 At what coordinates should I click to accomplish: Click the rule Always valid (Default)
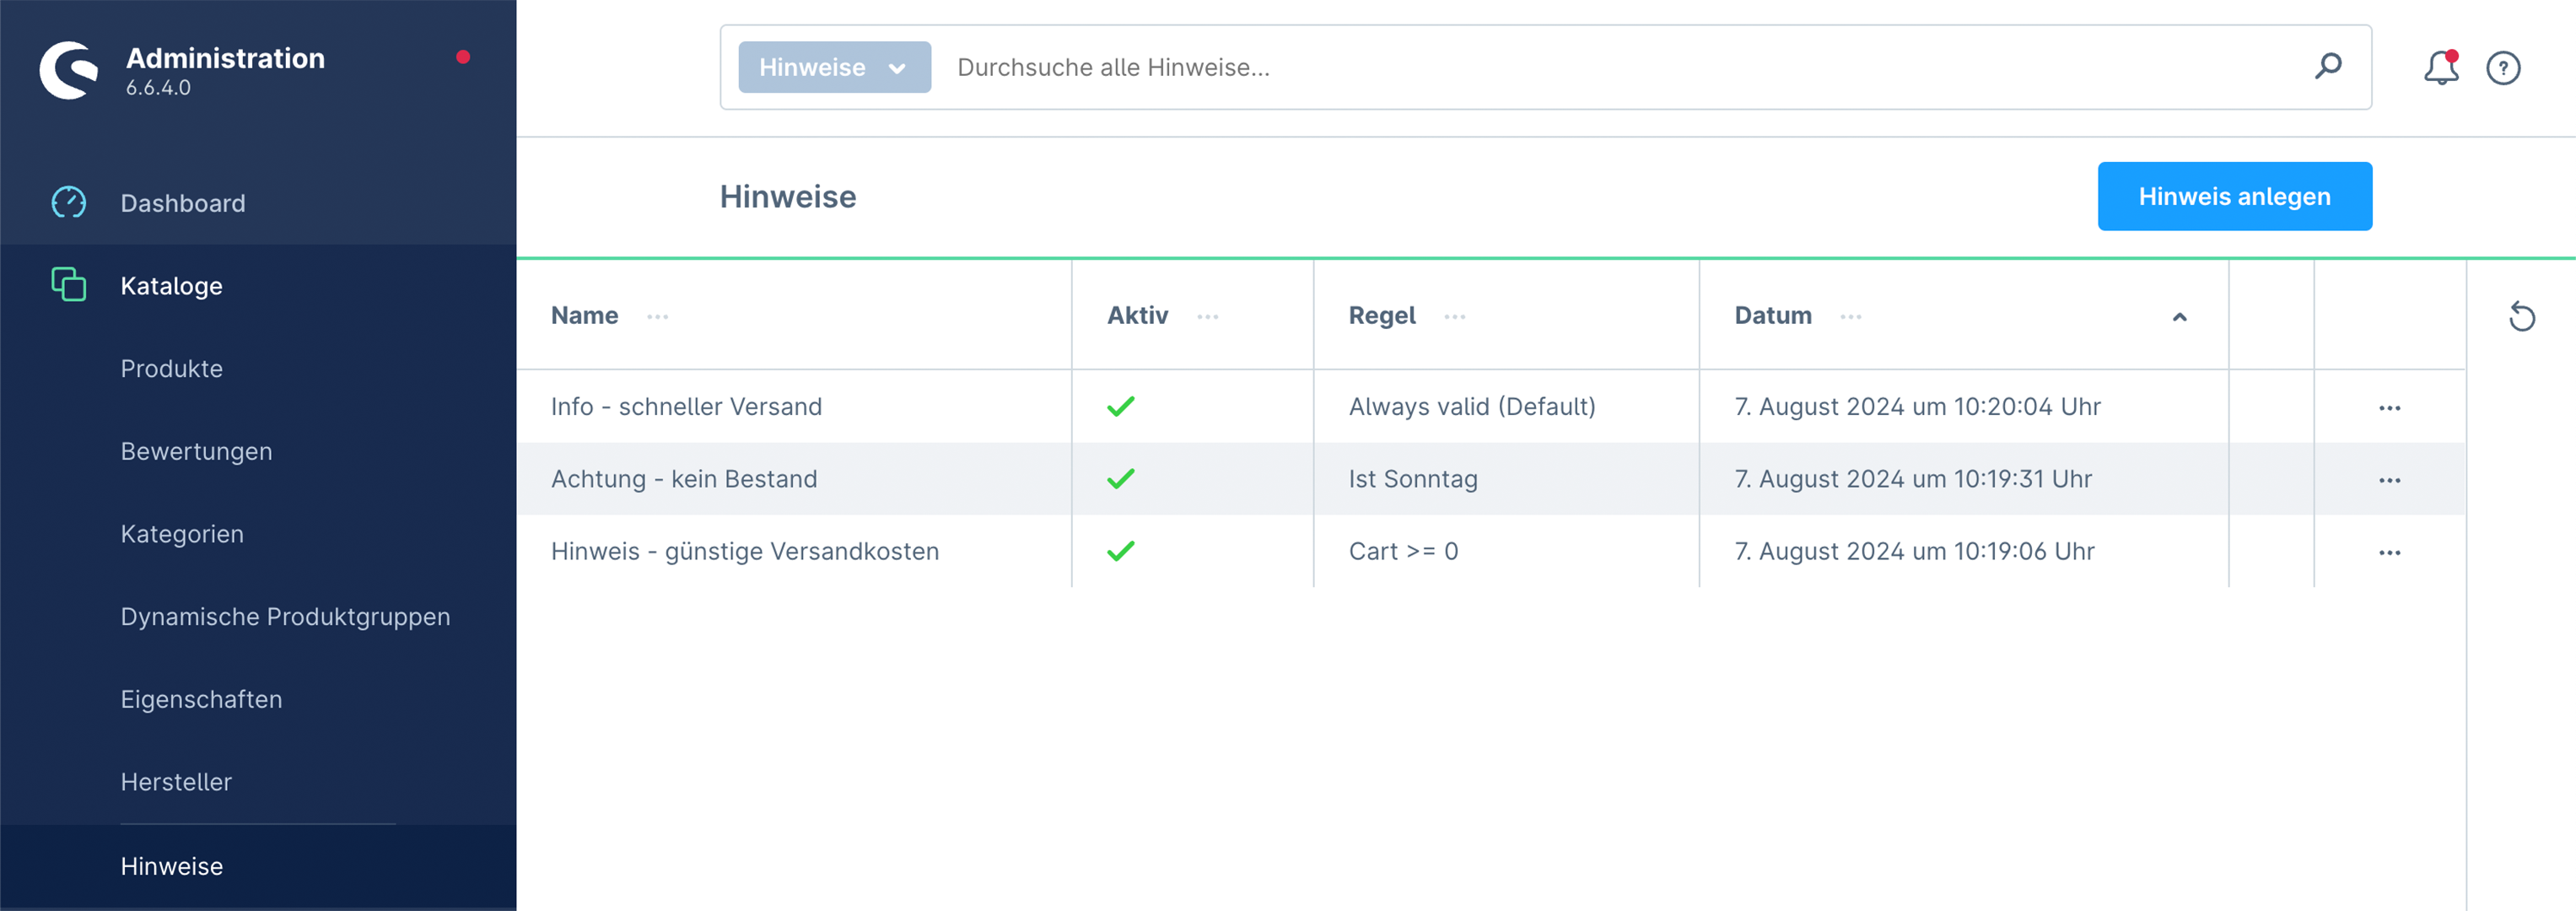click(x=1472, y=406)
